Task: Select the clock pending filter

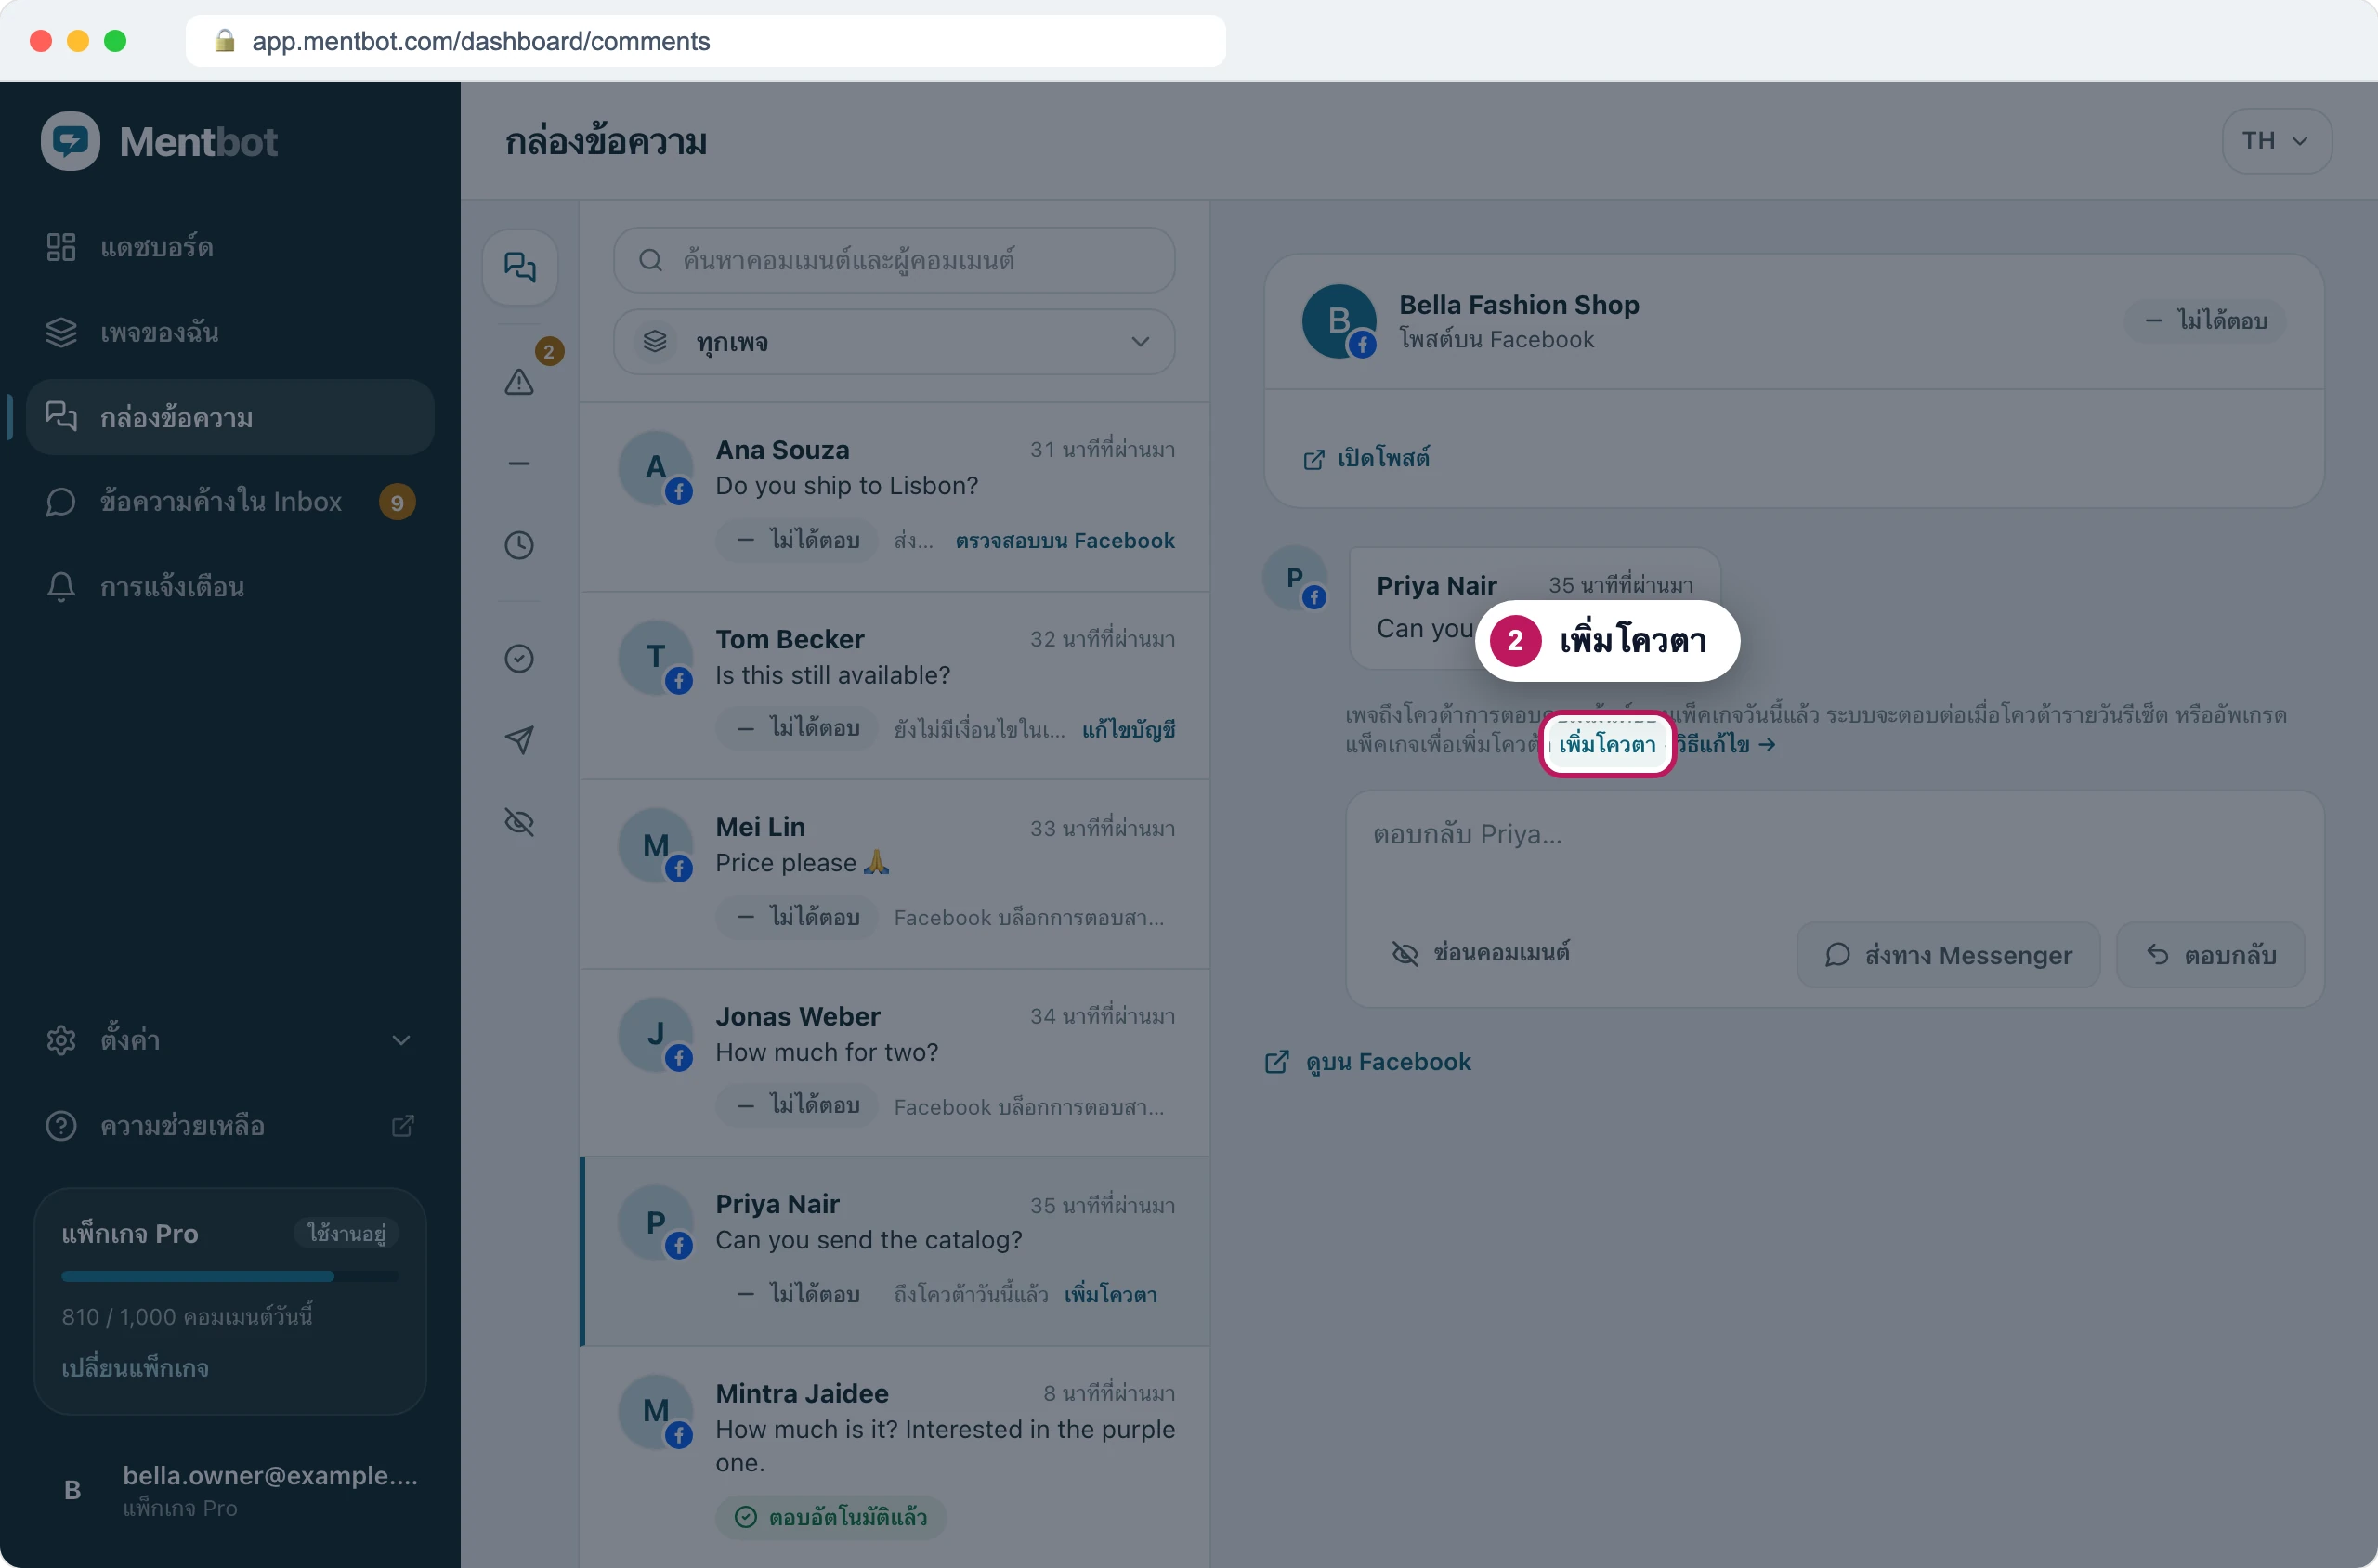Action: coord(519,545)
